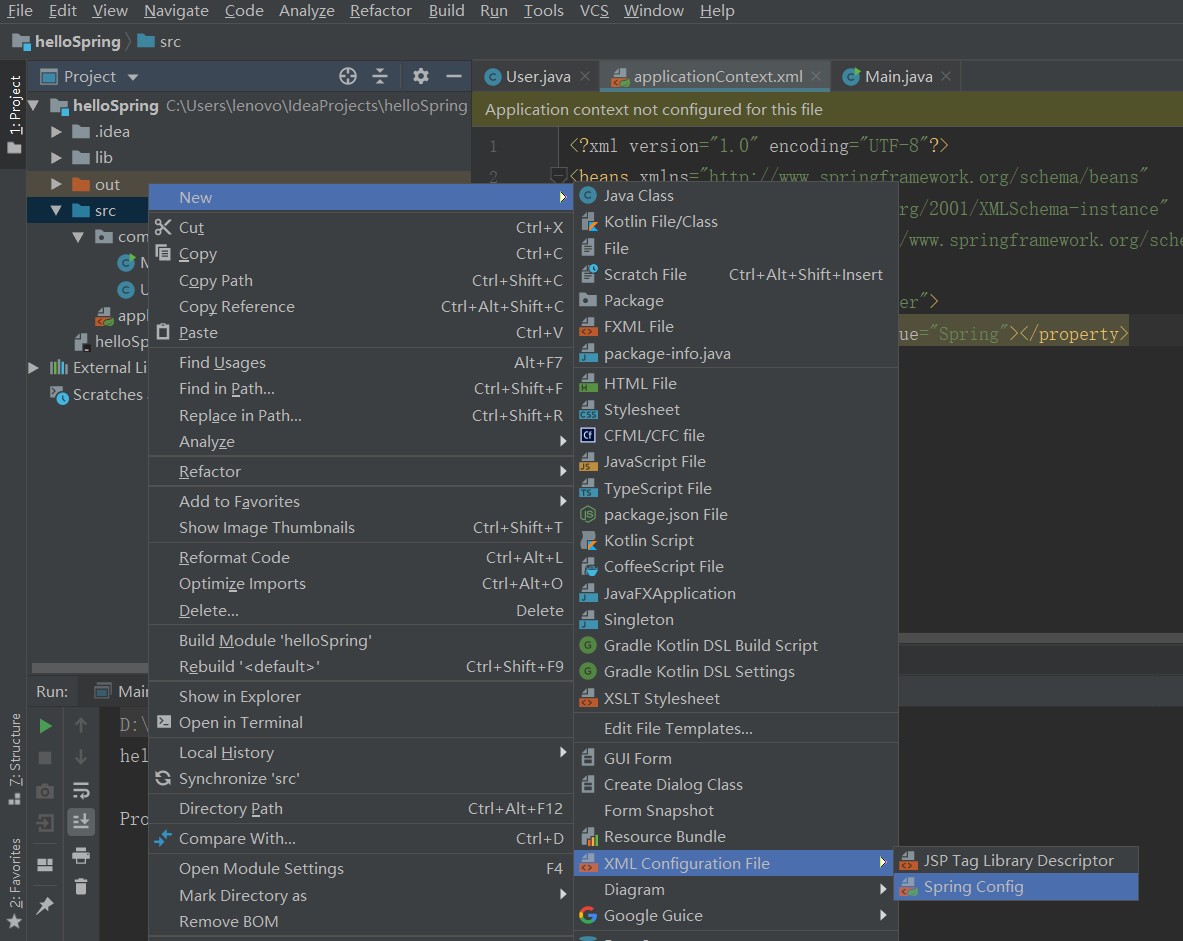
Task: Open the Project view dropdown arrow
Action: (134, 77)
